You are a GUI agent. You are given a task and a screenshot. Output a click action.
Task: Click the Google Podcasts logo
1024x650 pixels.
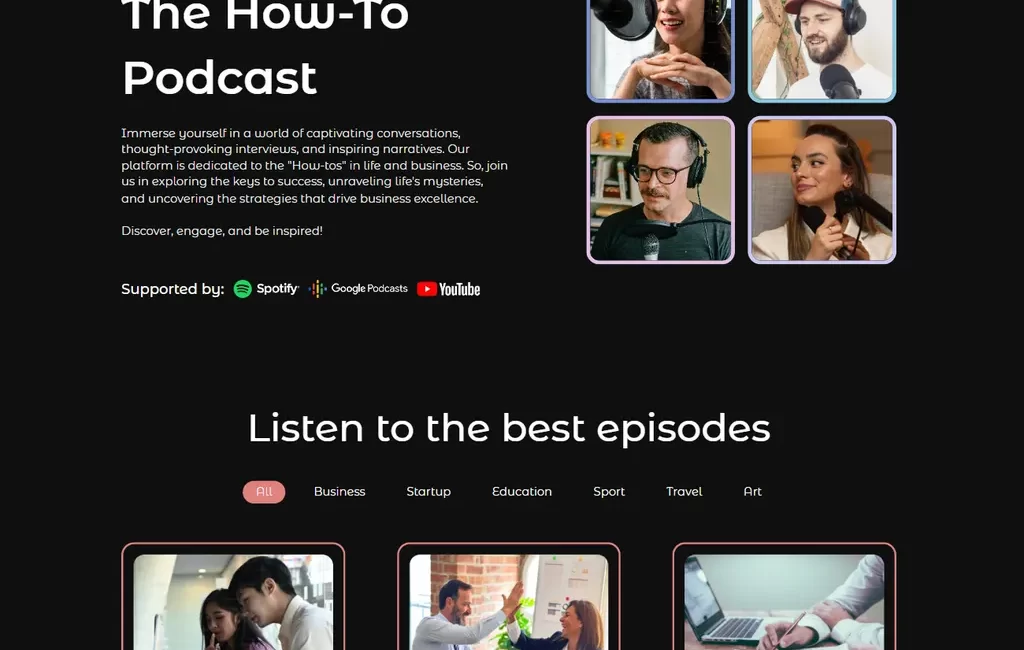358,289
